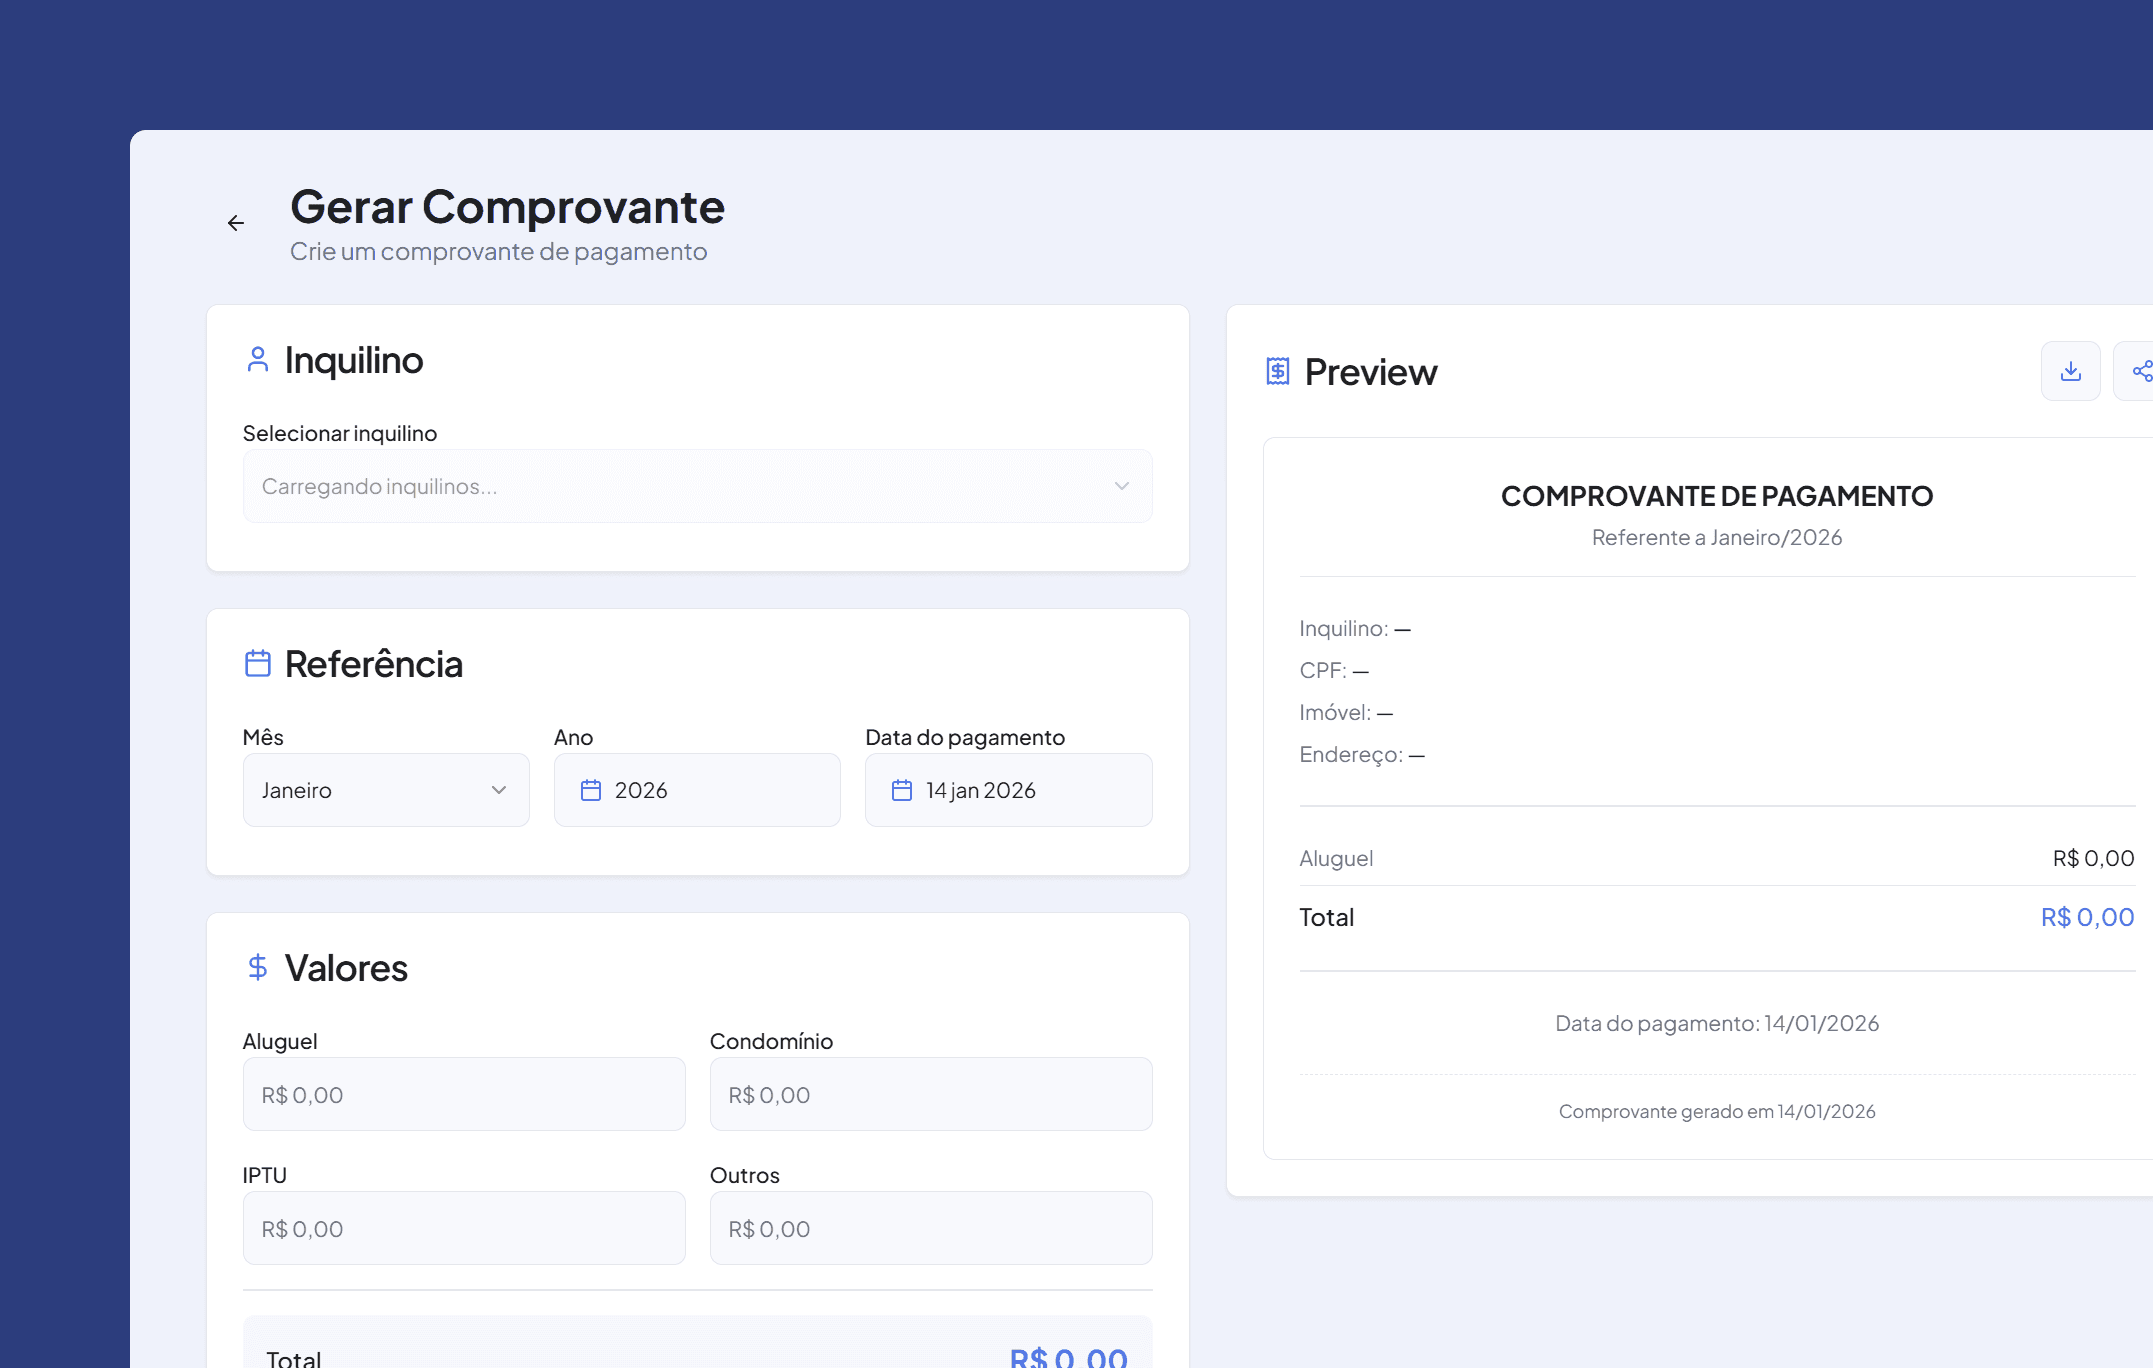Click the Gerar Comprovante page title
This screenshot has width=2153, height=1368.
click(507, 207)
